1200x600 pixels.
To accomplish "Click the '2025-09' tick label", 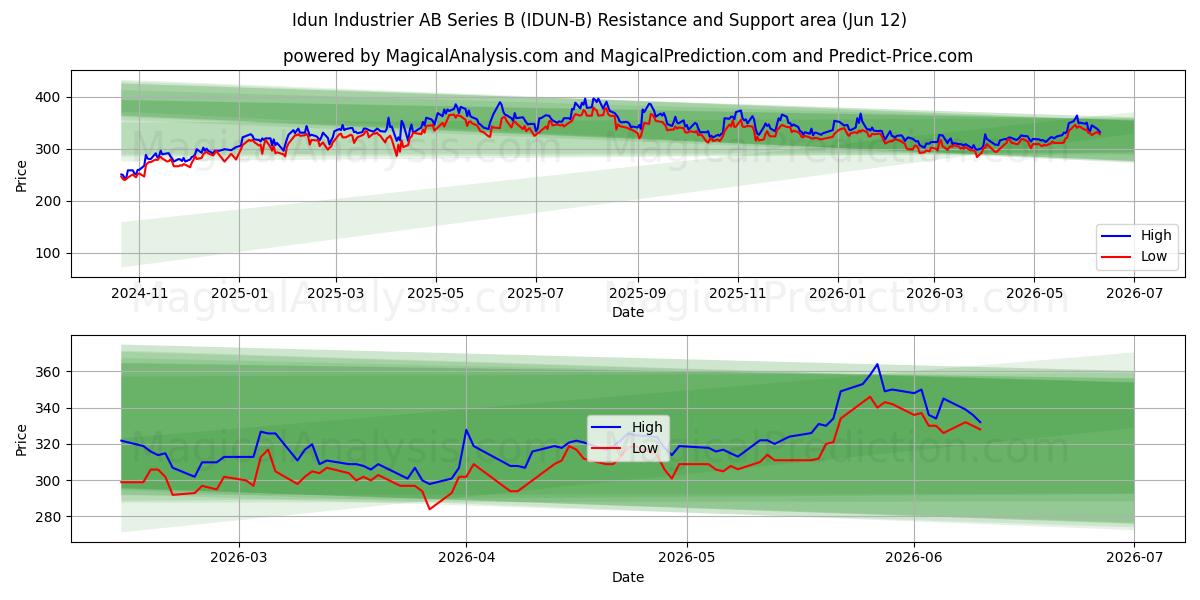I will point(638,293).
